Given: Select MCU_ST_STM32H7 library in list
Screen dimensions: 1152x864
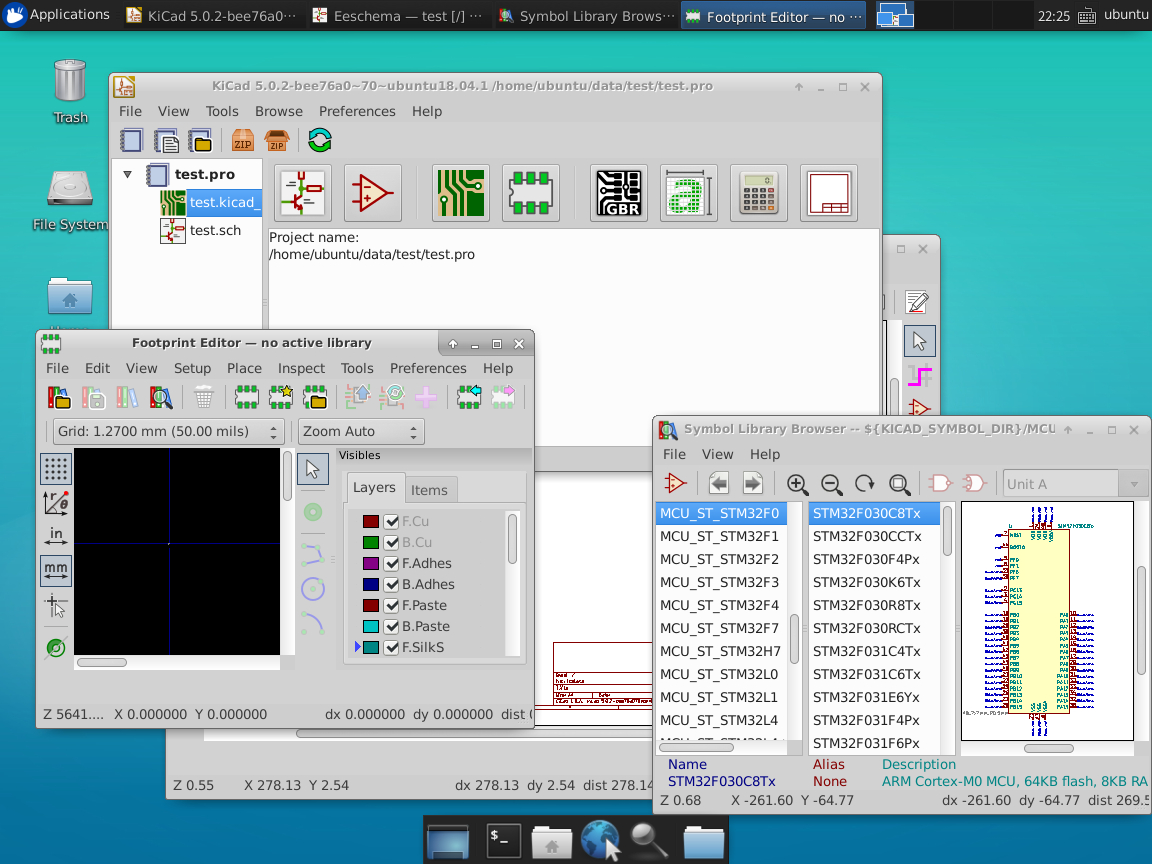Looking at the screenshot, I should point(719,651).
